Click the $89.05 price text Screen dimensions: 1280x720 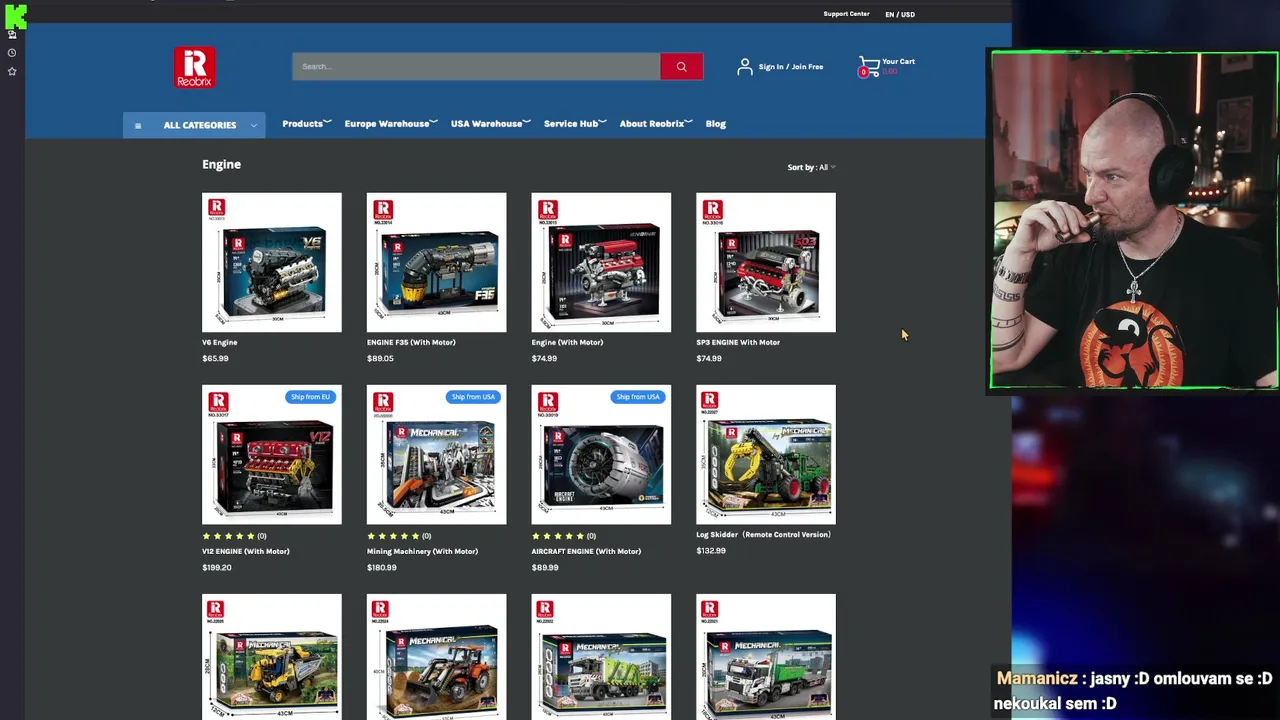click(380, 358)
